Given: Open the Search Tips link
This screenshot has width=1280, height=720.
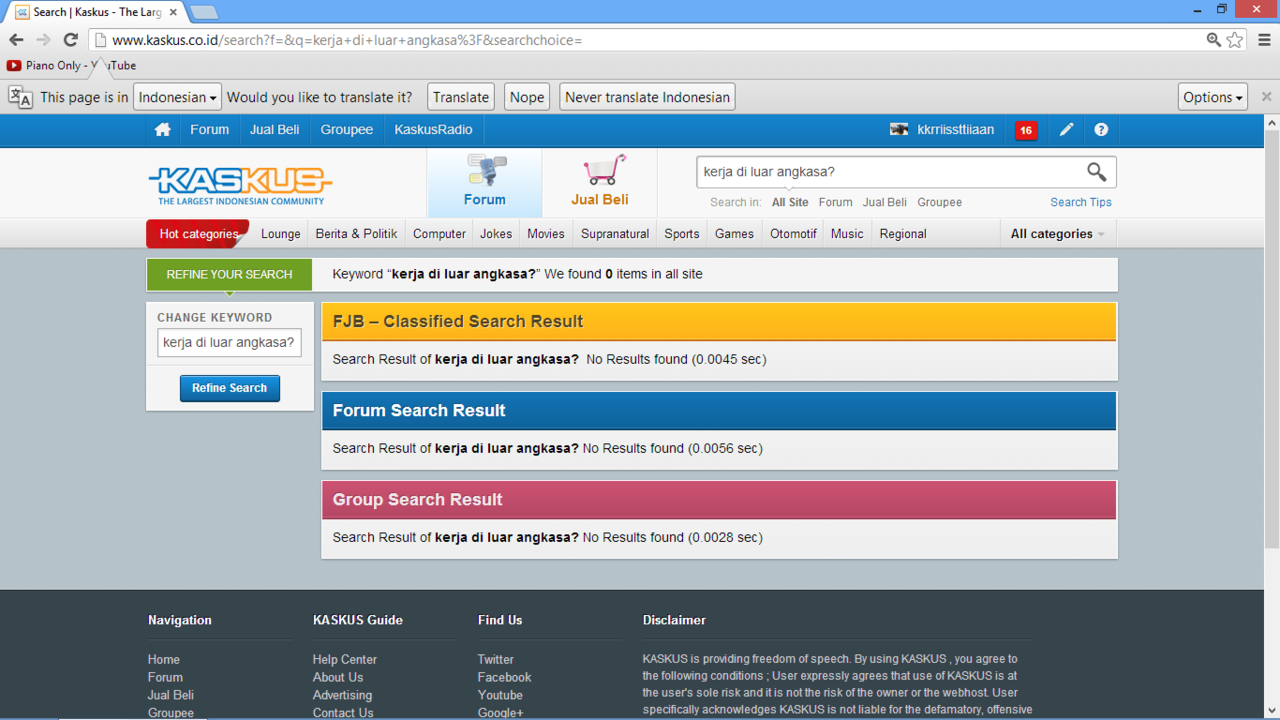Looking at the screenshot, I should coord(1081,202).
